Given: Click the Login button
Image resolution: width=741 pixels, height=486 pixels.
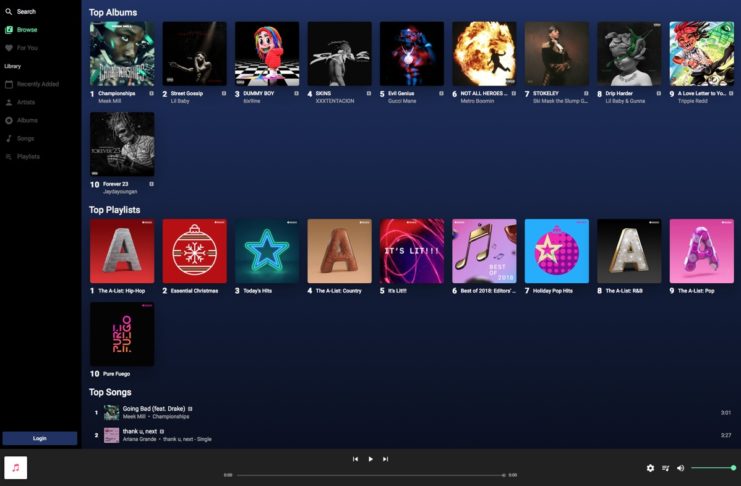Looking at the screenshot, I should click(x=40, y=438).
